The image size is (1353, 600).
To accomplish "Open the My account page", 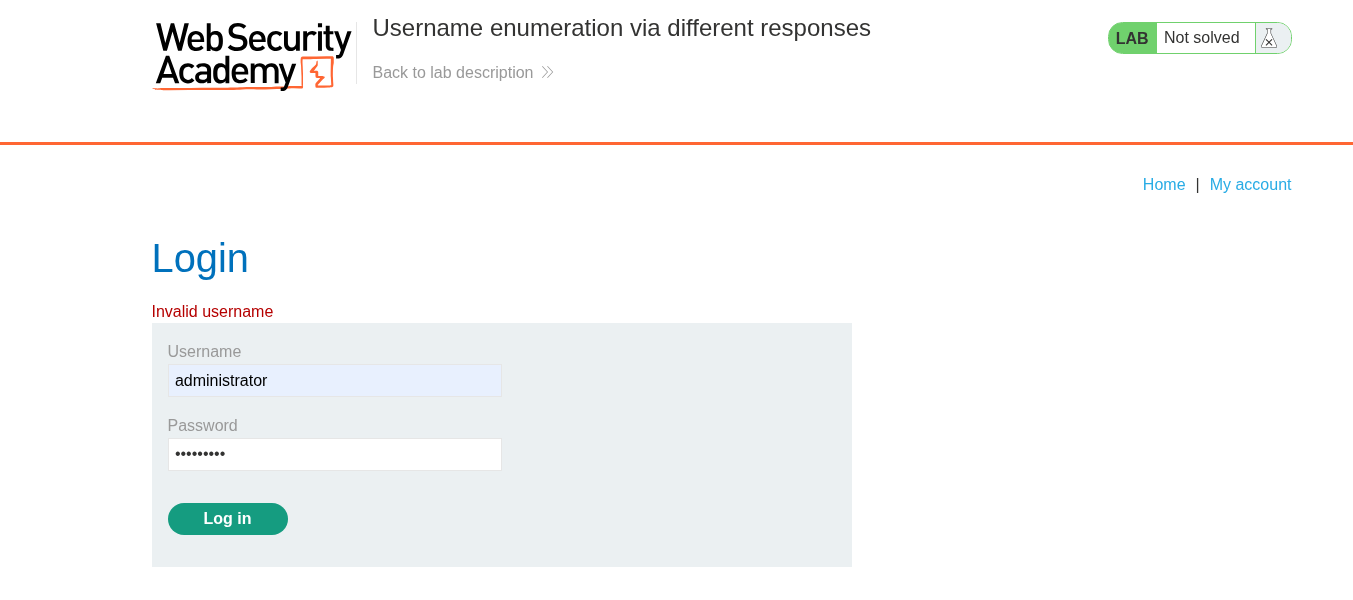I will 1250,185.
